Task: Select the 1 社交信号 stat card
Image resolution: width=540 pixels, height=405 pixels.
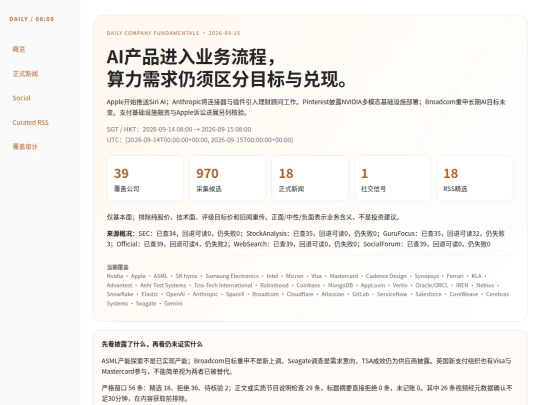Action: click(393, 178)
